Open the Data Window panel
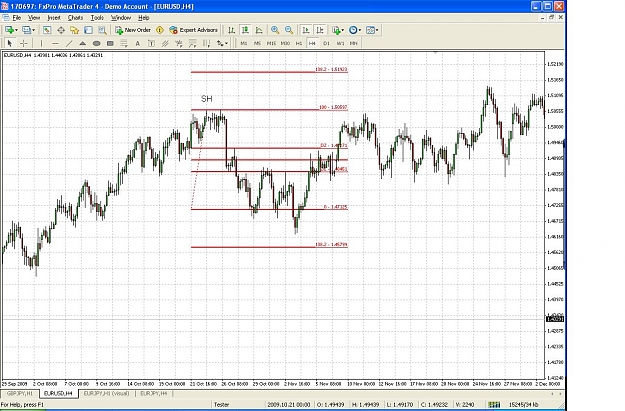The width and height of the screenshot is (625, 411). [x=61, y=30]
